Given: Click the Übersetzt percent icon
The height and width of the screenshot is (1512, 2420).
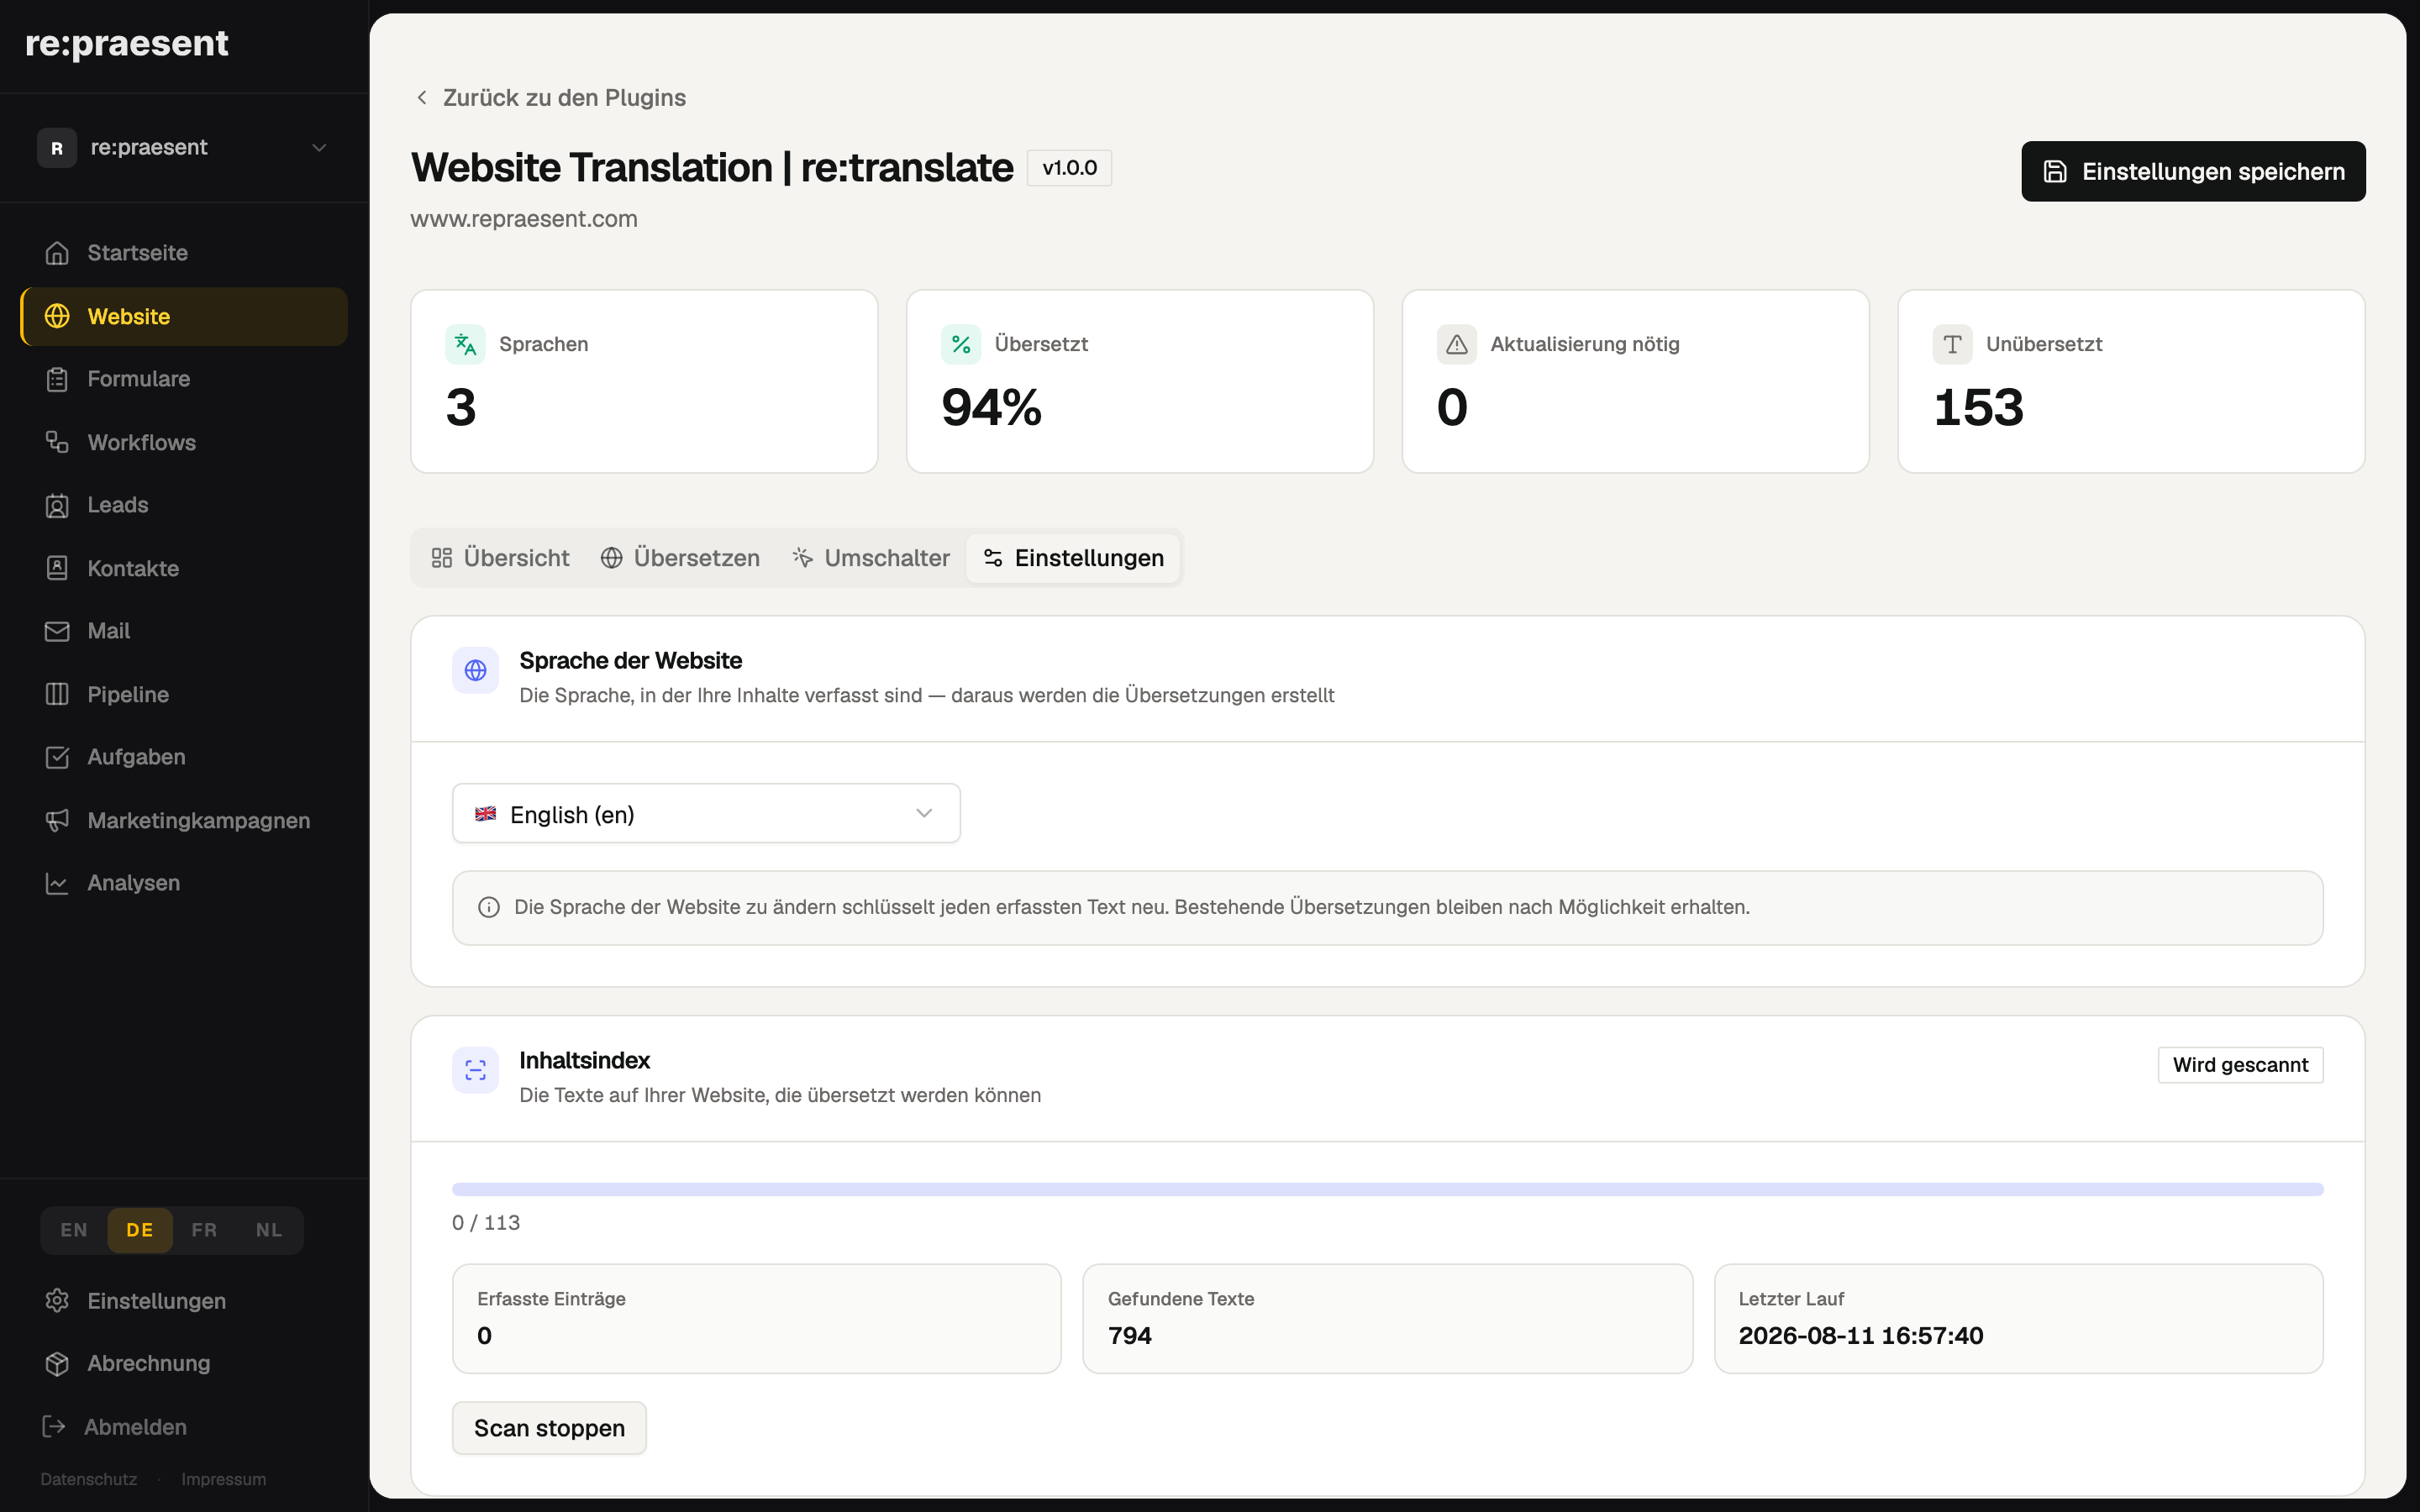Looking at the screenshot, I should pos(961,344).
